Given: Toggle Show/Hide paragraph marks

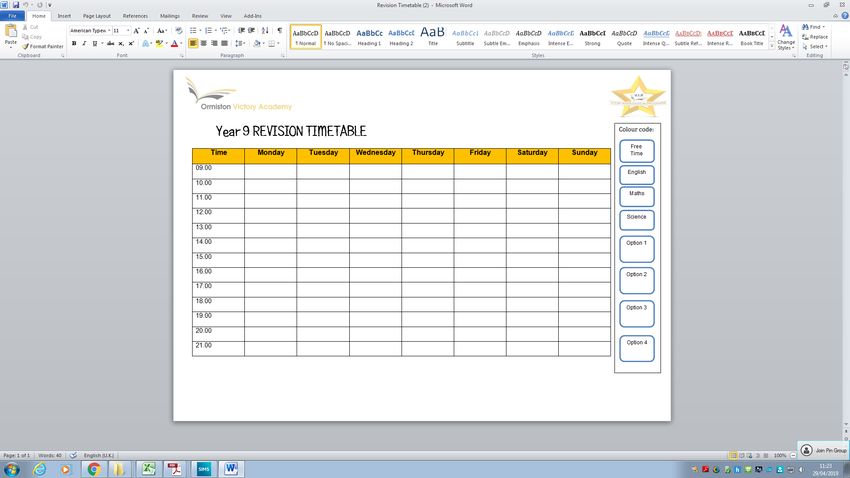Looking at the screenshot, I should point(280,31).
